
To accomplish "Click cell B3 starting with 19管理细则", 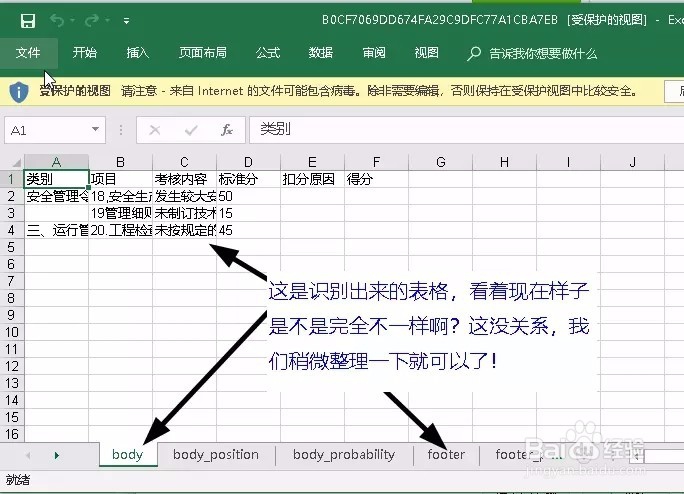I will [120, 213].
